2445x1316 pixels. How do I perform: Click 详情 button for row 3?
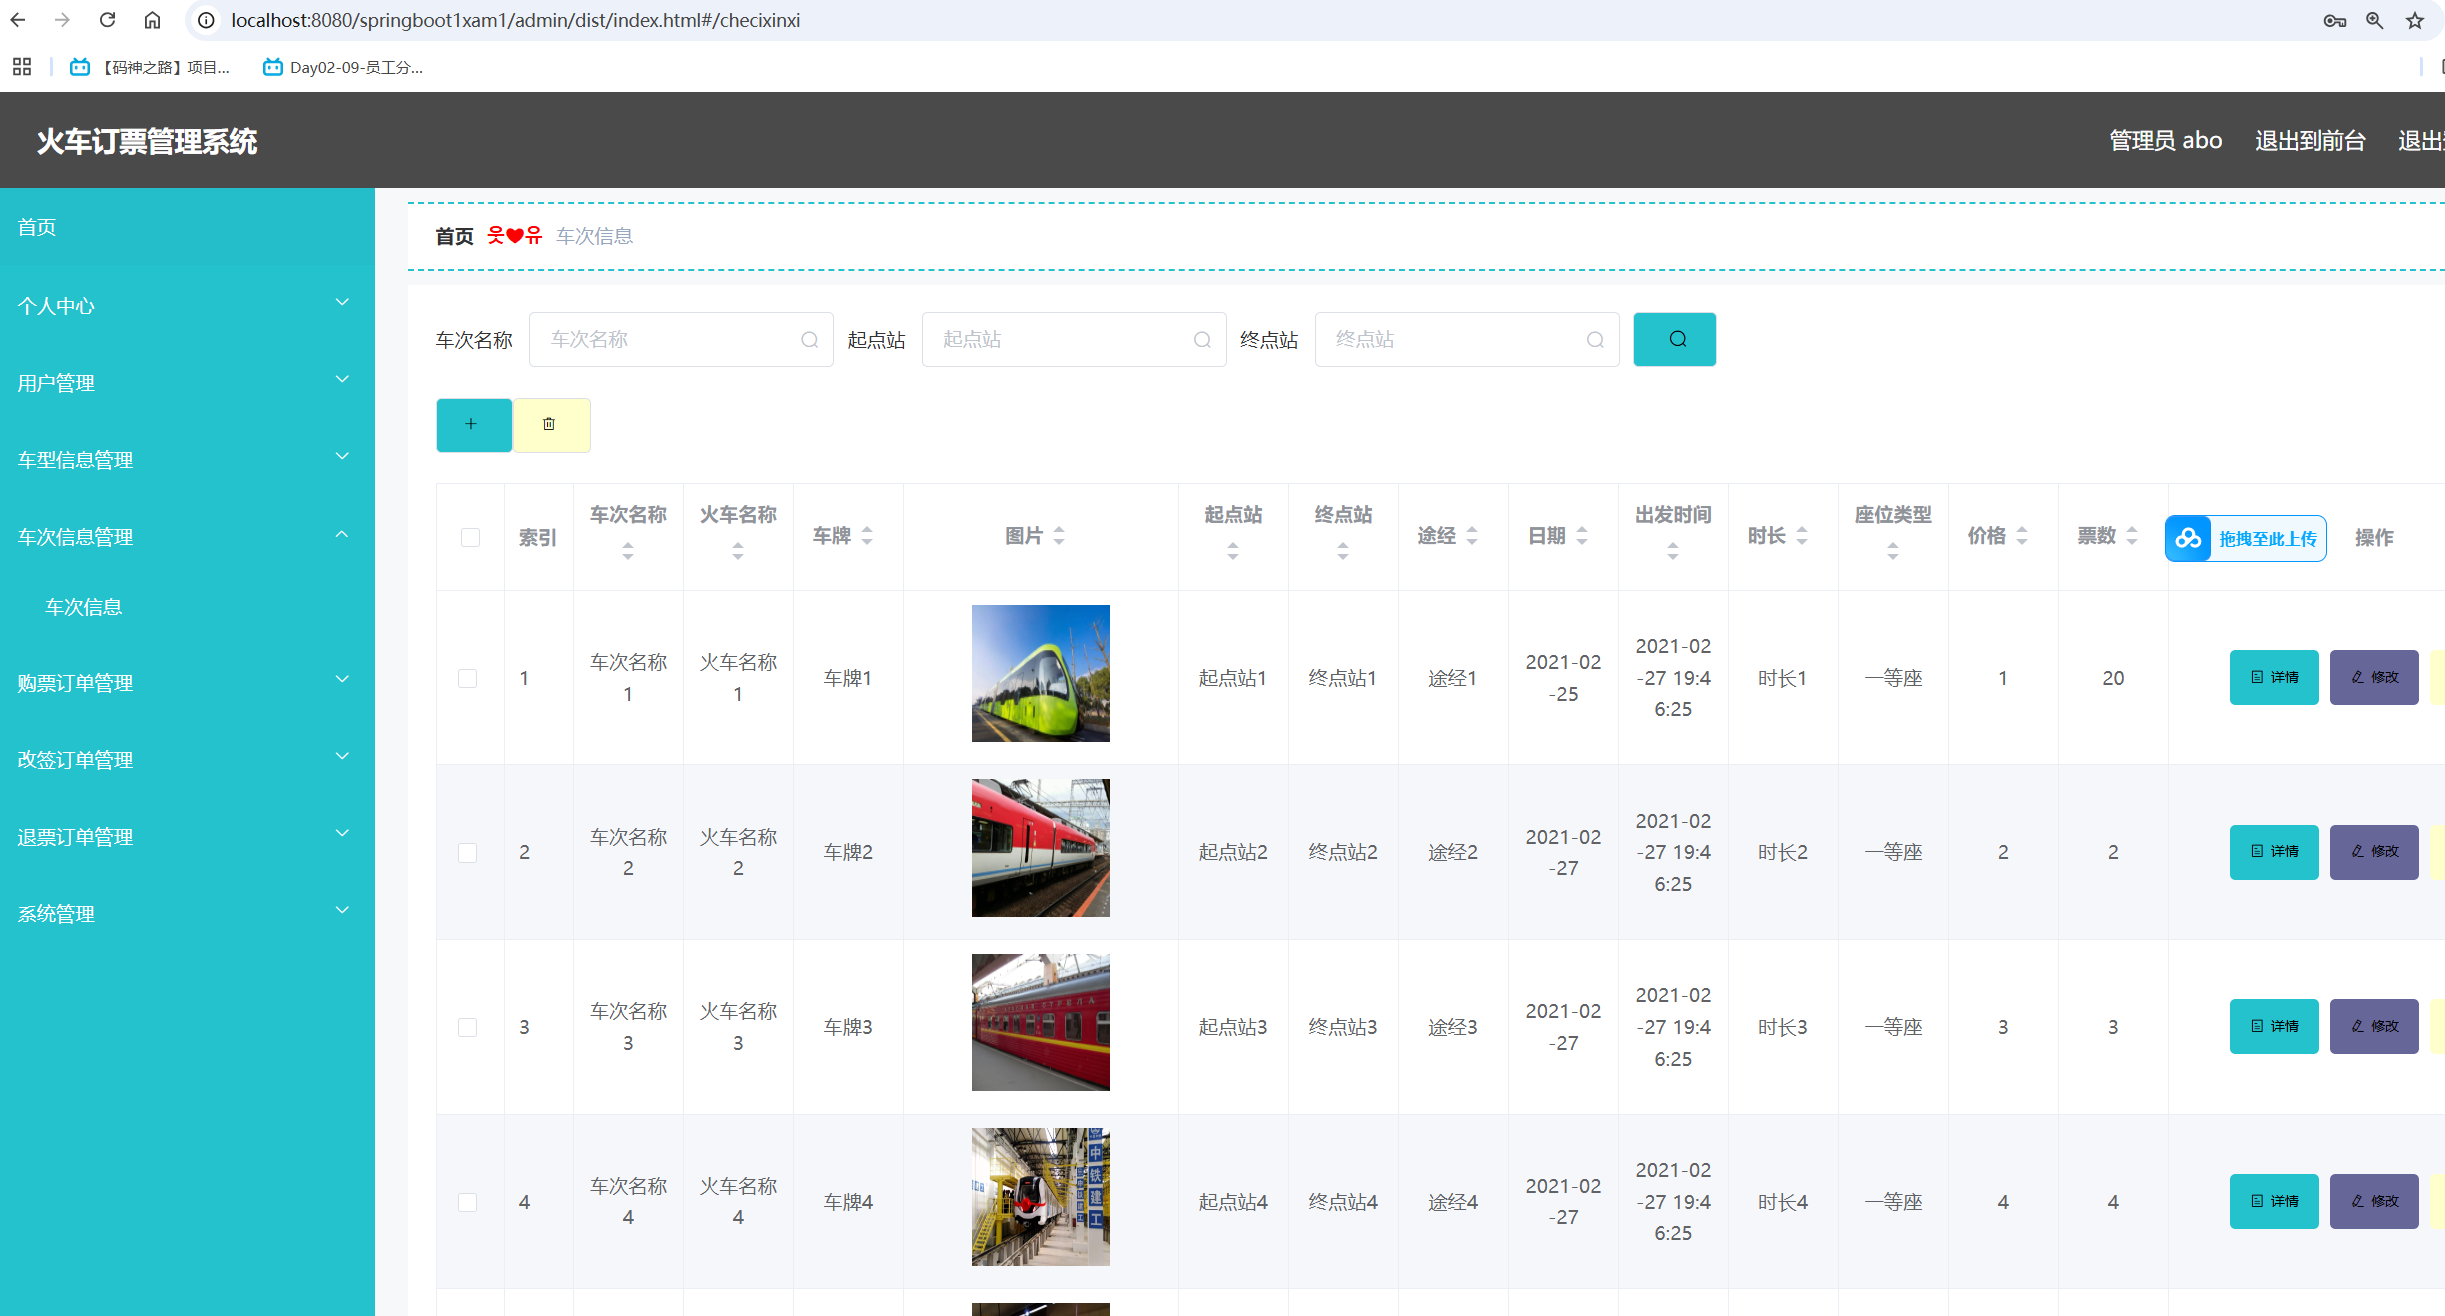(2274, 1027)
